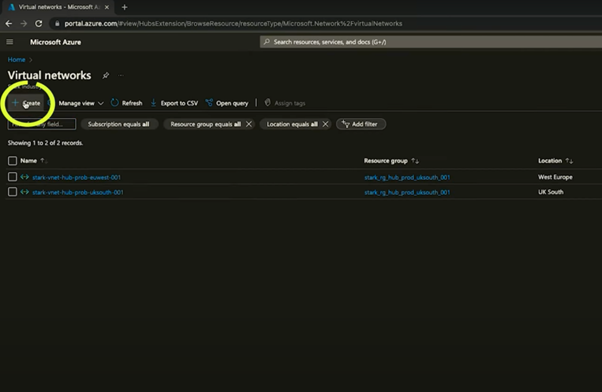This screenshot has height=392, width=602.
Task: Sort by the Location column header
Action: [x=550, y=160]
